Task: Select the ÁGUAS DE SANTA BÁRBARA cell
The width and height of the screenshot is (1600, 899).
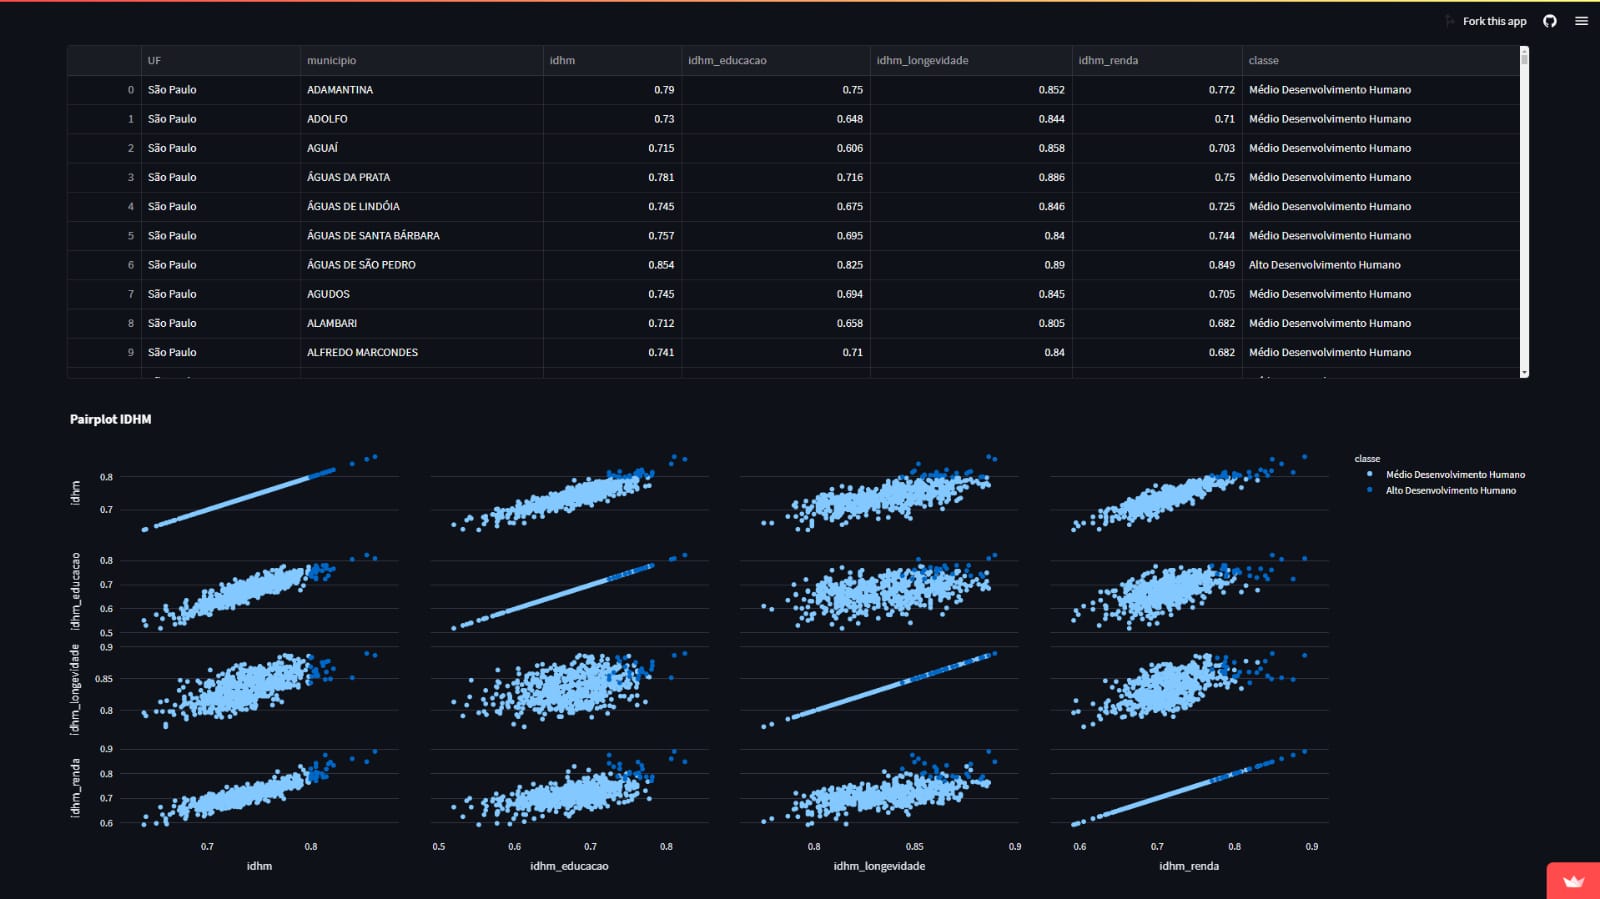Action: (421, 236)
